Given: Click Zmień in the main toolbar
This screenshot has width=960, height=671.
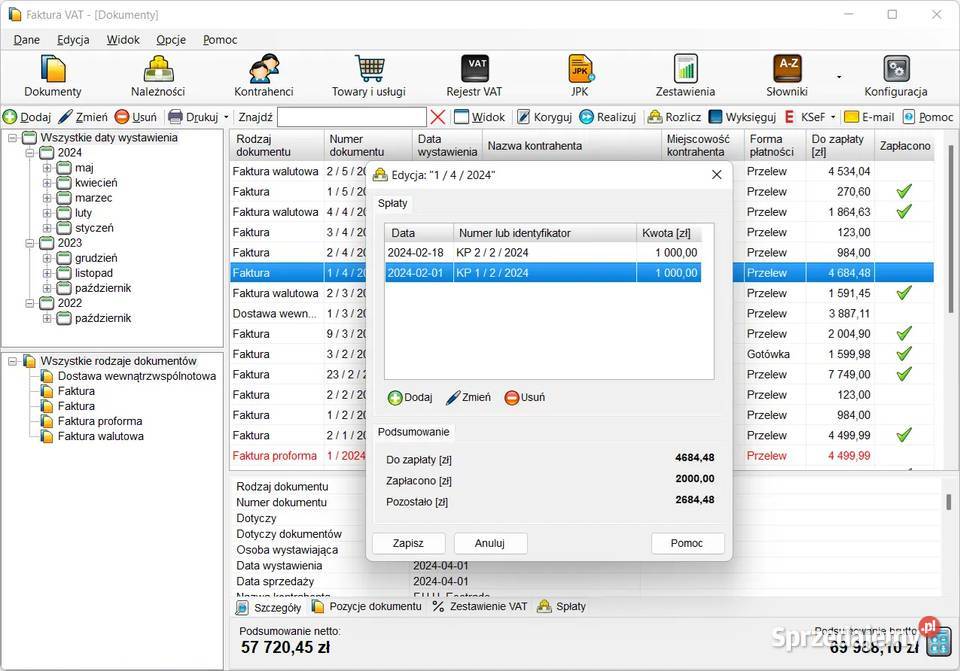Looking at the screenshot, I should pos(83,116).
